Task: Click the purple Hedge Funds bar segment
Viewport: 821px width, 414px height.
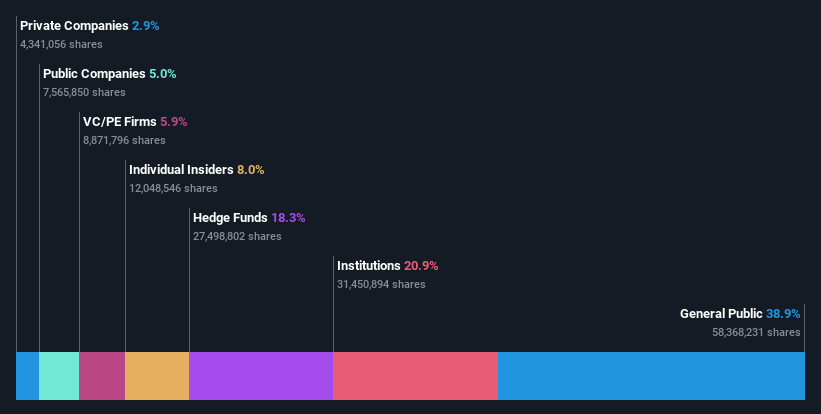Action: point(261,376)
